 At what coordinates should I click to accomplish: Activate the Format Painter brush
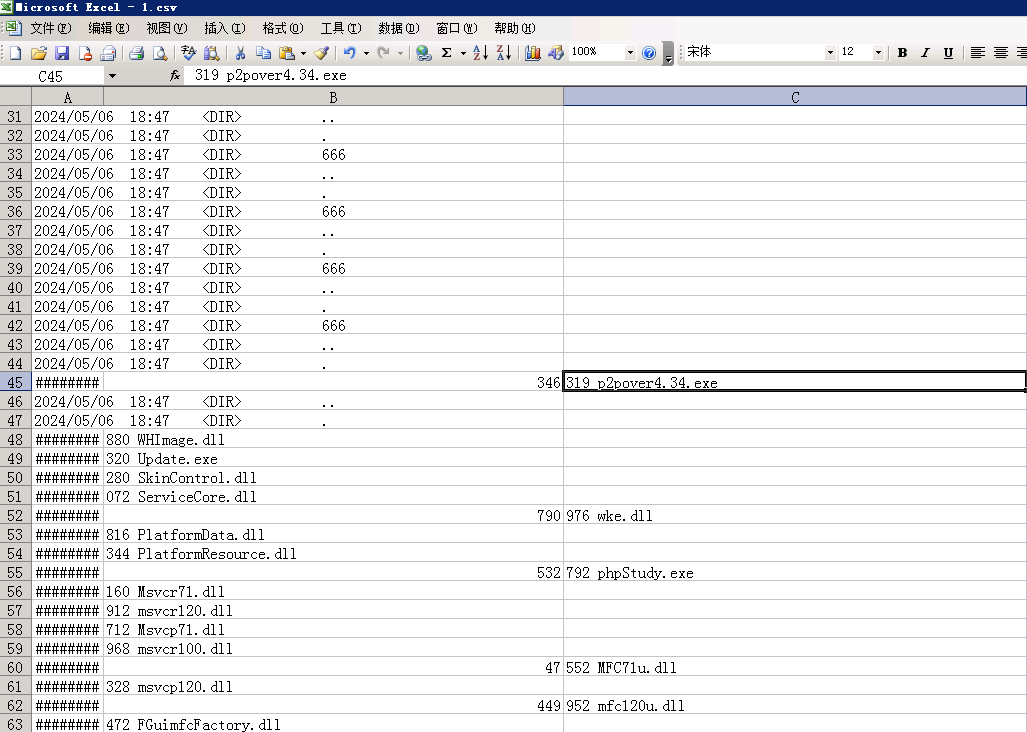(x=321, y=53)
